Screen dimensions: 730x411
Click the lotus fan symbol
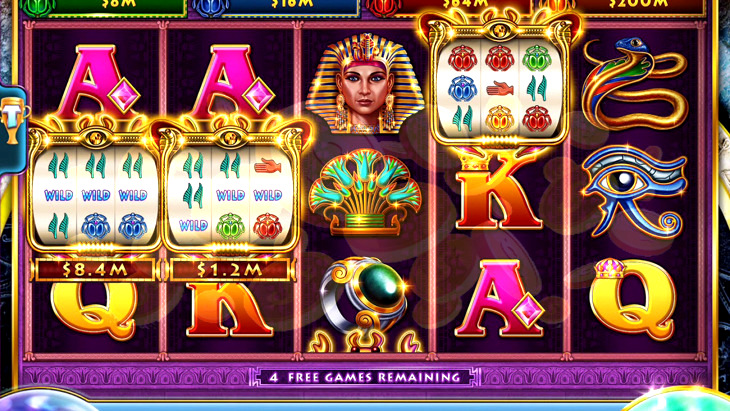click(365, 192)
